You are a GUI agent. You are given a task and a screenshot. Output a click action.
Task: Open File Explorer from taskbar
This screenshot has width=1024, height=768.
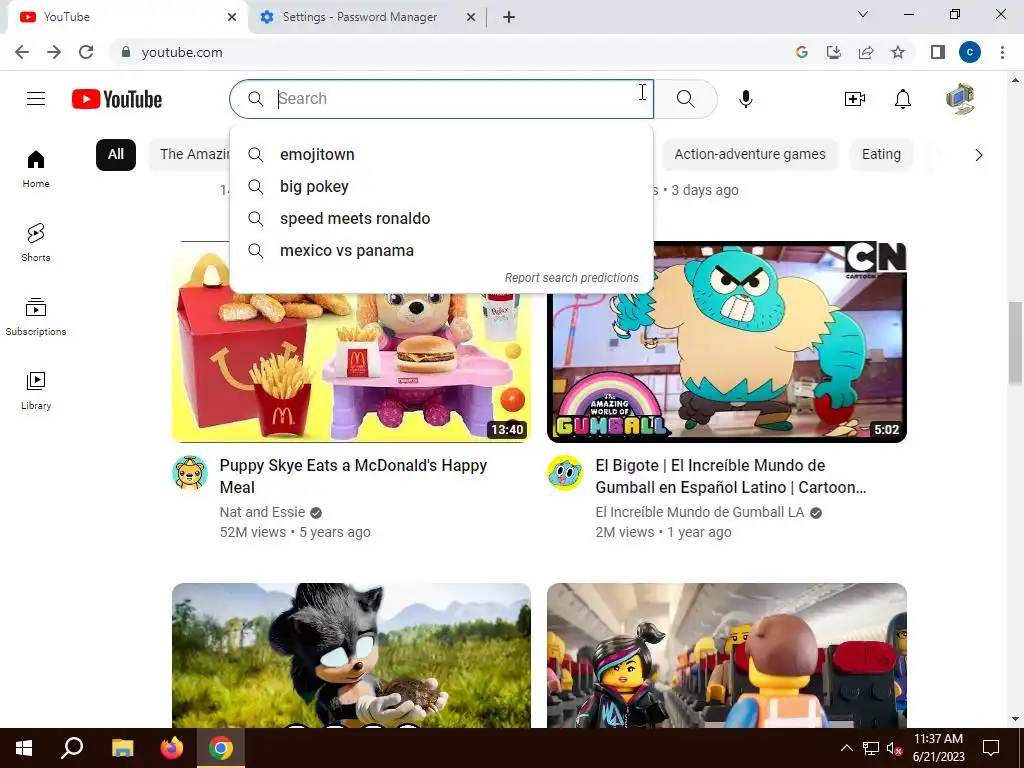coord(122,748)
